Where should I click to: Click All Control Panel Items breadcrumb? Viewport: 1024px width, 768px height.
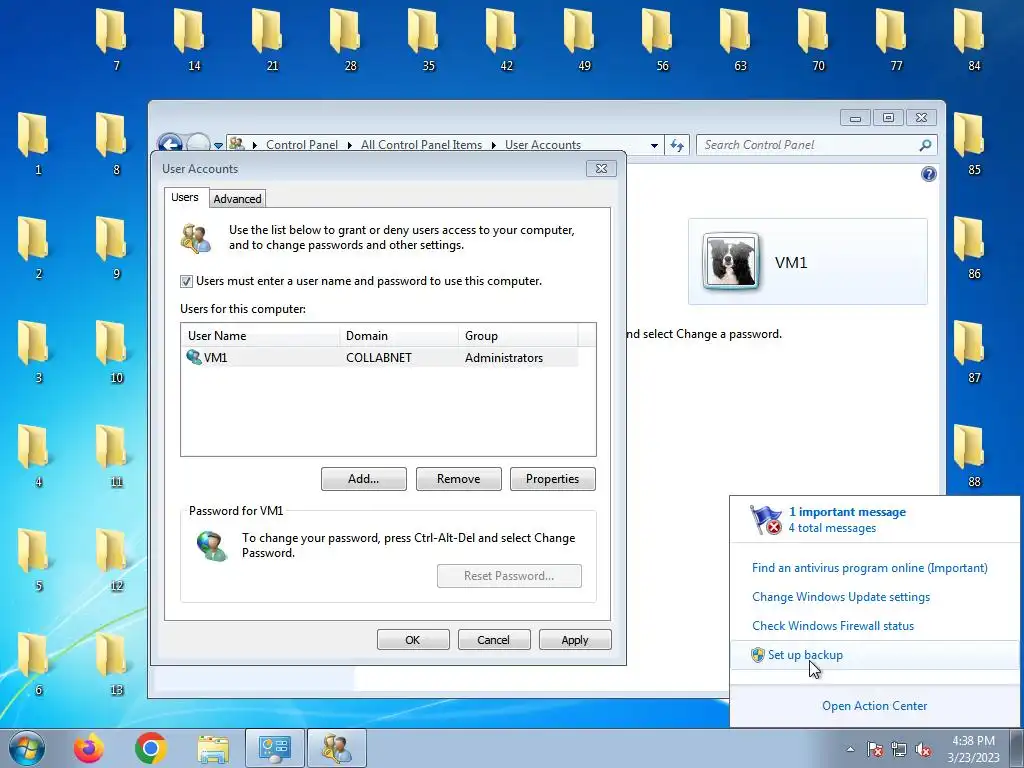point(421,145)
